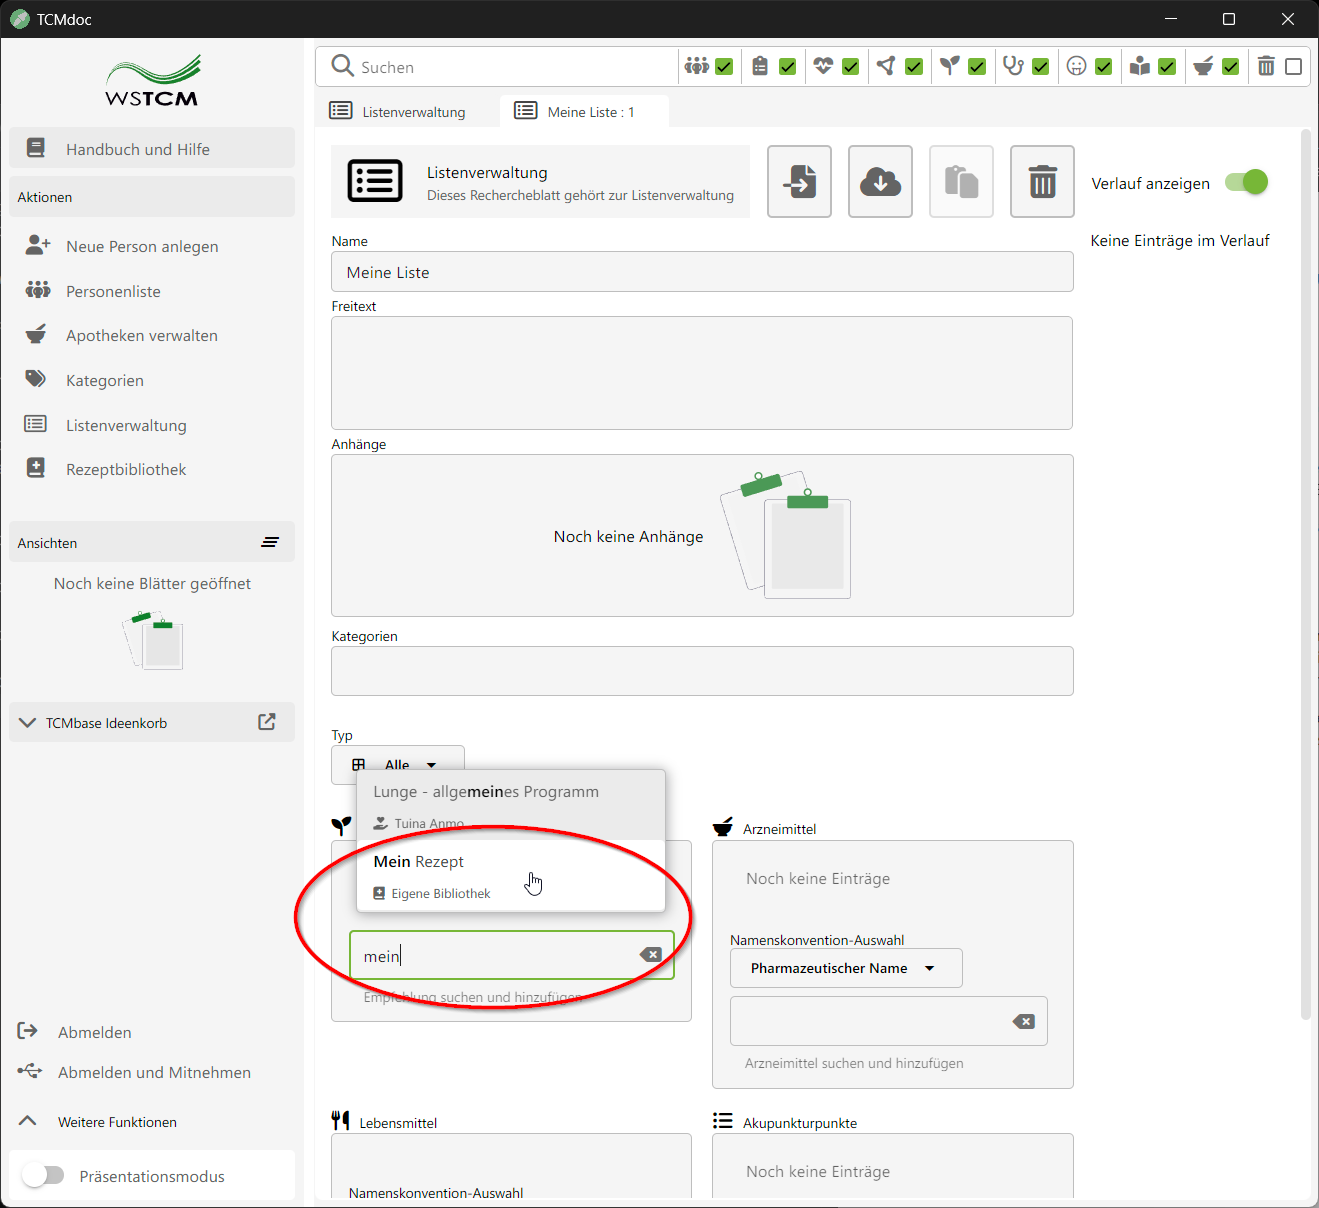
Task: Select the Personenliste sidebar entry
Action: point(113,290)
